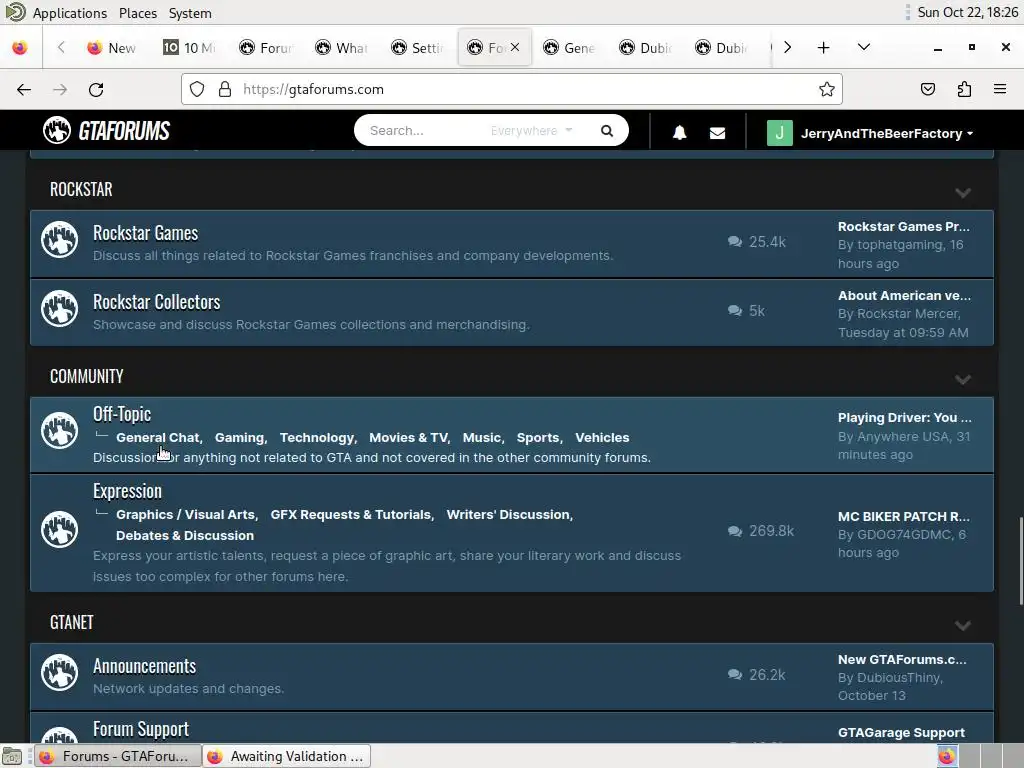Reload the current page
The image size is (1024, 768).
[96, 89]
